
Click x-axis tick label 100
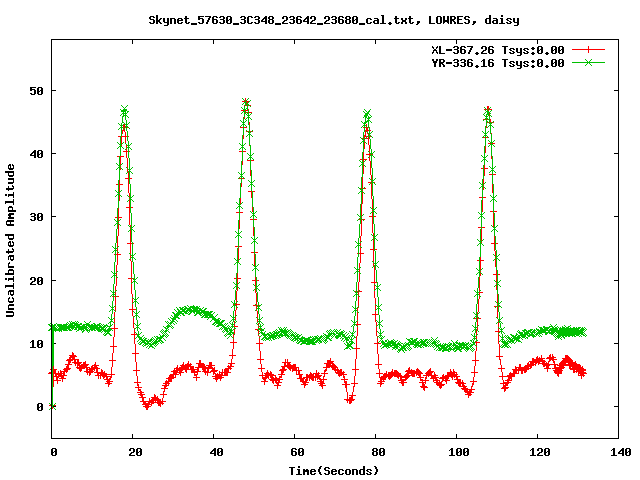(x=459, y=452)
